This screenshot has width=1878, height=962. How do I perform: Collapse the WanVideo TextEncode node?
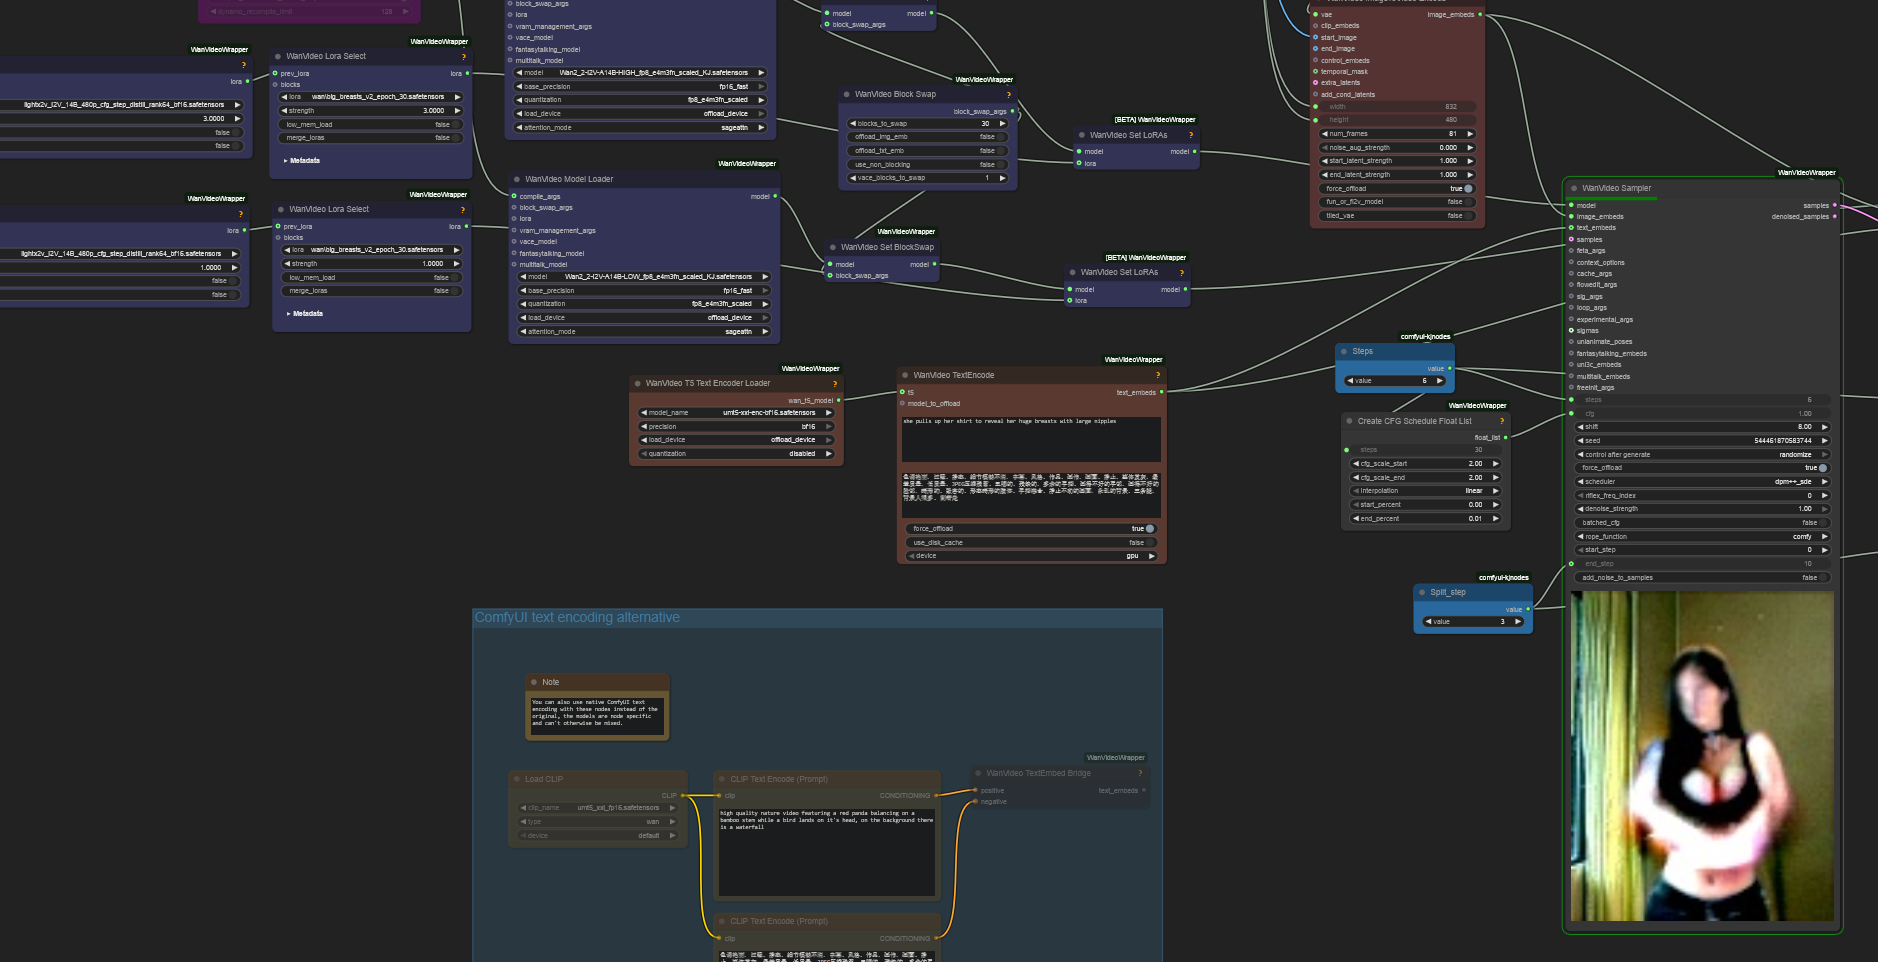(x=905, y=375)
